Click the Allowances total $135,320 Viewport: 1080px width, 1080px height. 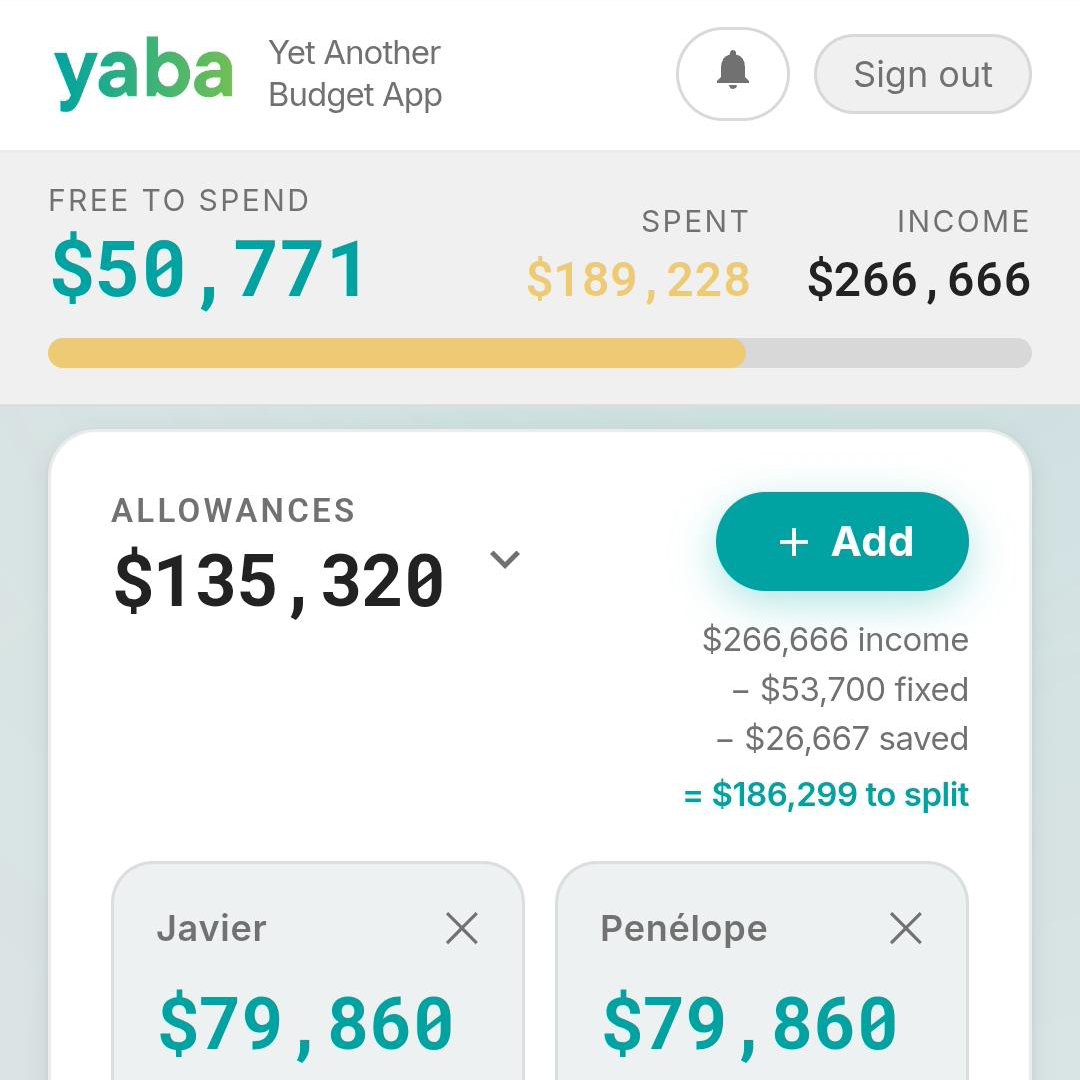279,581
